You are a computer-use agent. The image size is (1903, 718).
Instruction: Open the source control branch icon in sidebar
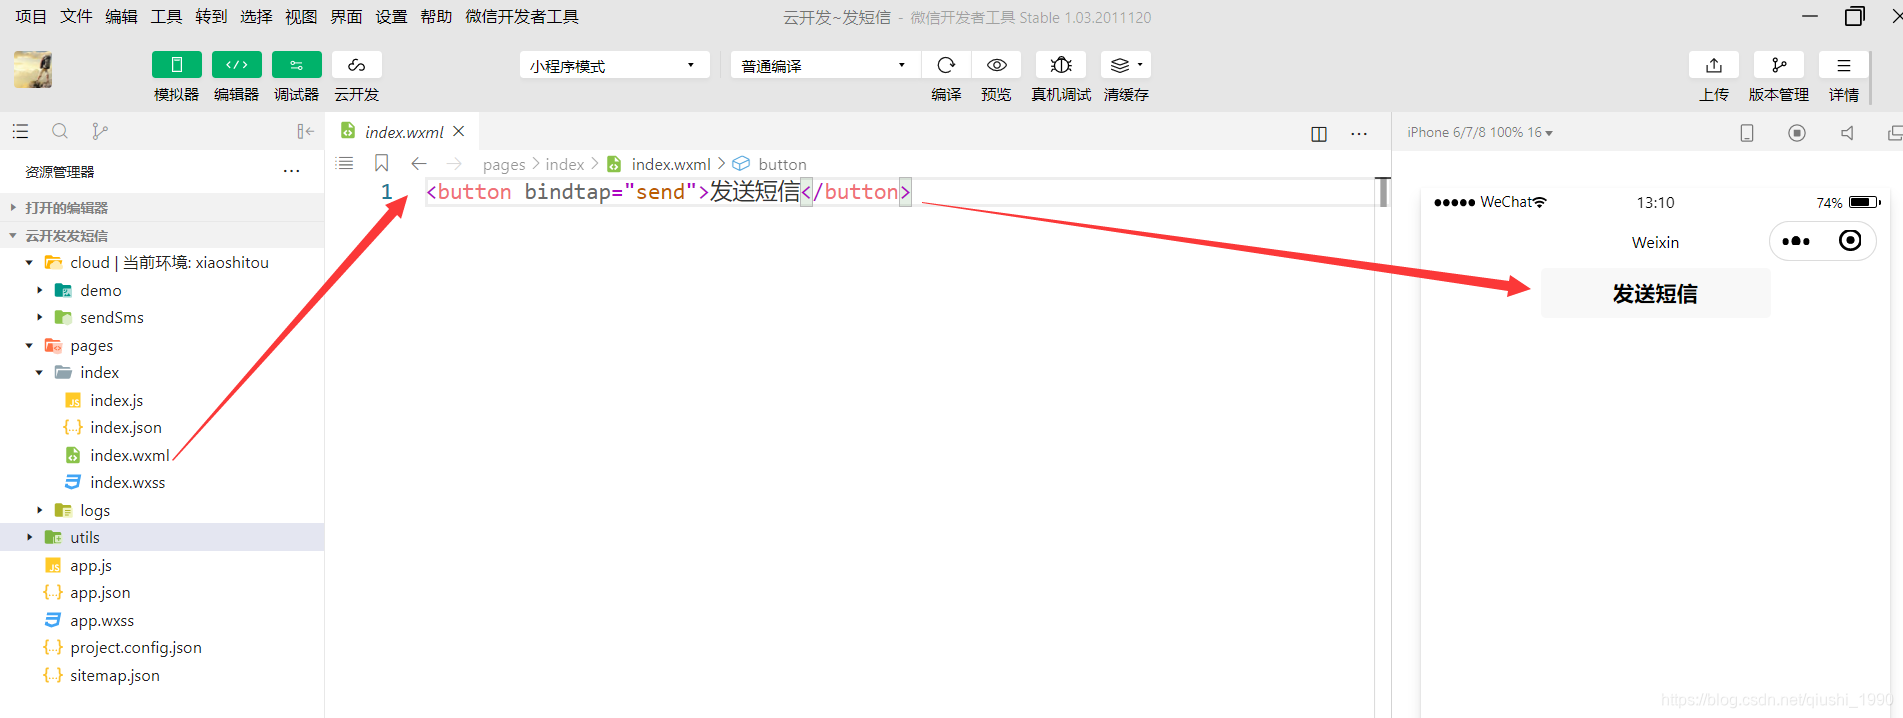tap(99, 131)
